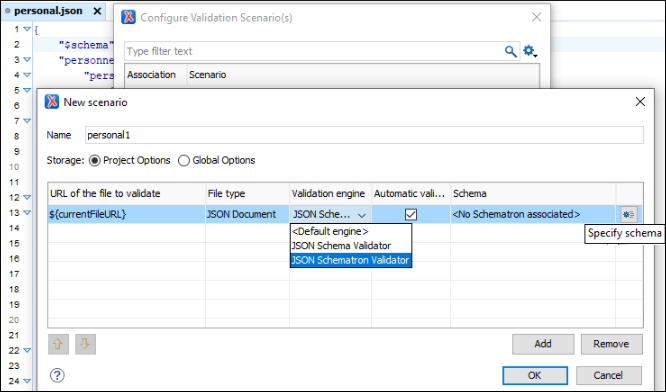Collapse fold arrow on editor line 13
This screenshot has height=392, width=666.
(27, 213)
